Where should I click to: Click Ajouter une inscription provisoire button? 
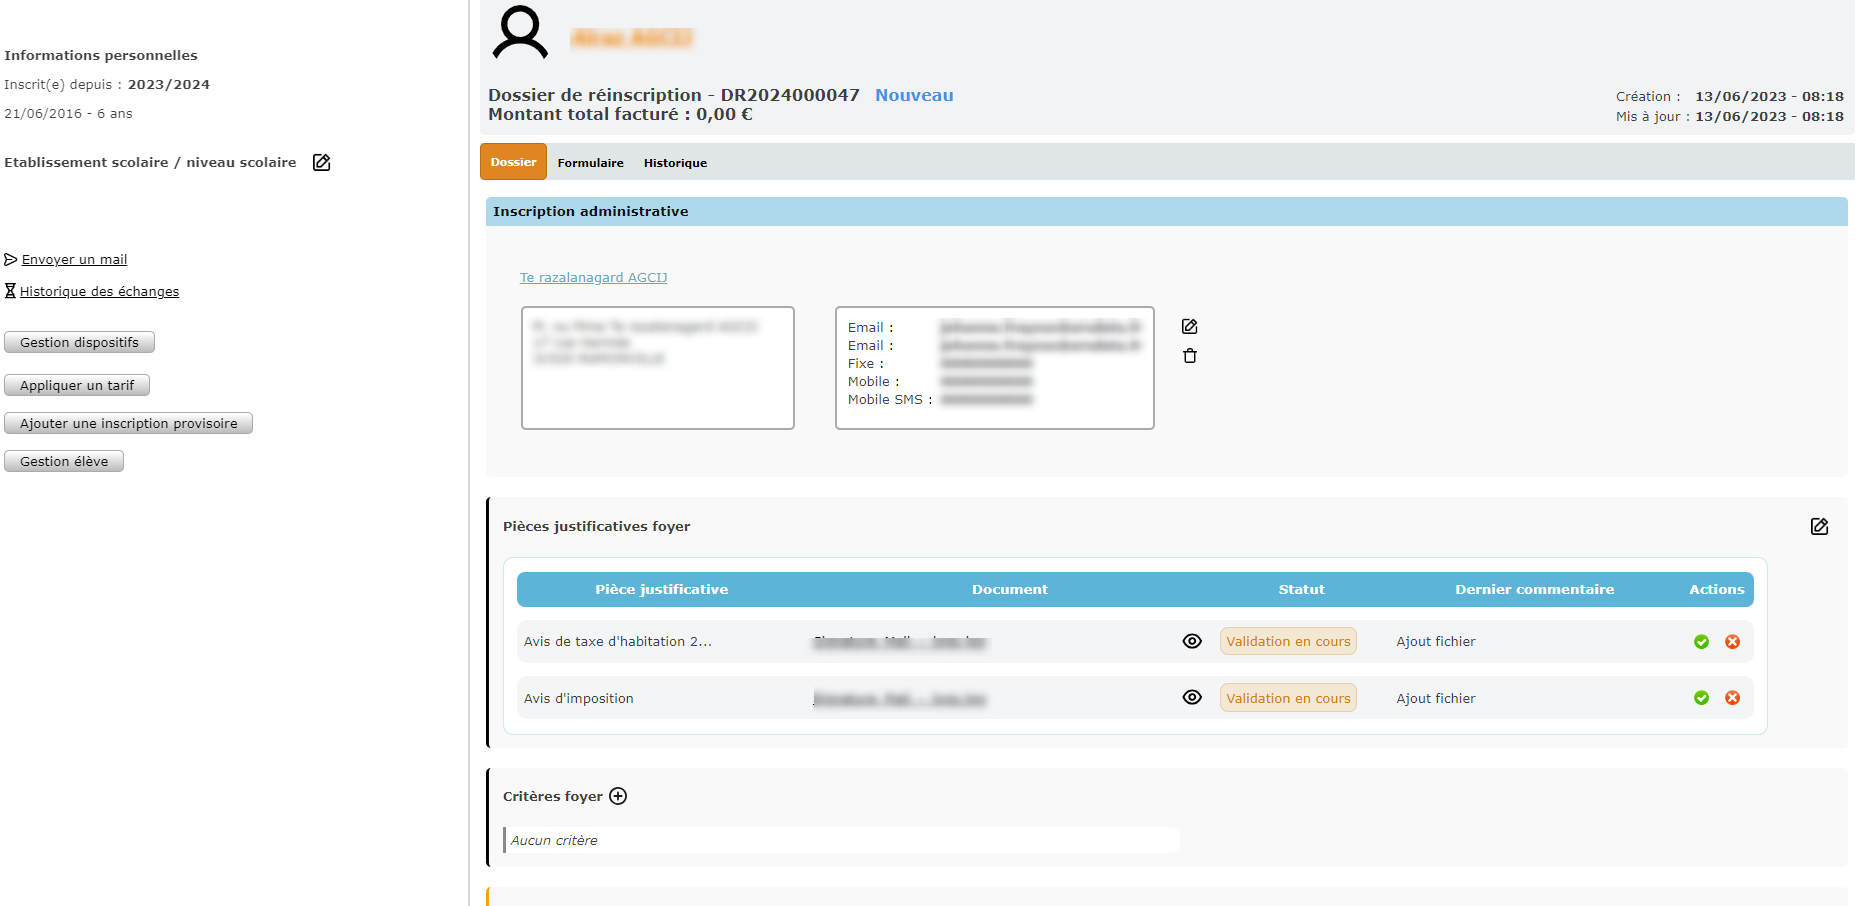click(x=128, y=423)
